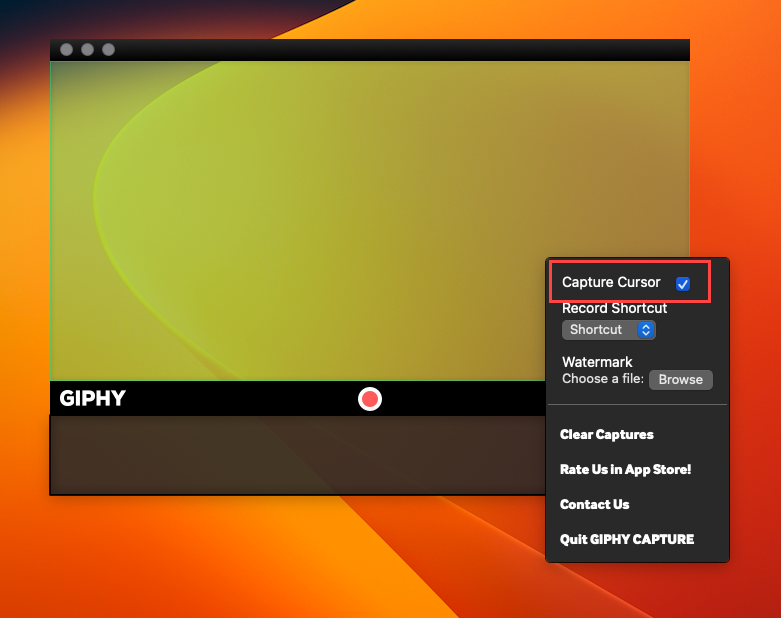Click the Capture Cursor label text
781x618 pixels.
click(x=611, y=282)
